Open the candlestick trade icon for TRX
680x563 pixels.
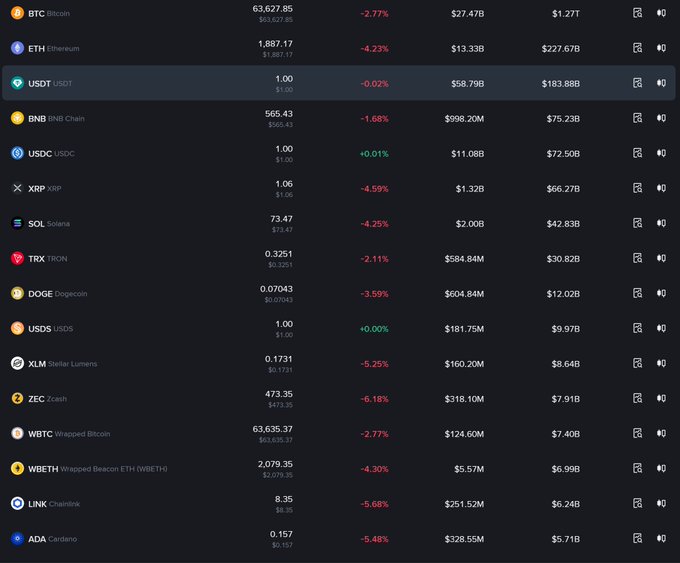tap(661, 258)
